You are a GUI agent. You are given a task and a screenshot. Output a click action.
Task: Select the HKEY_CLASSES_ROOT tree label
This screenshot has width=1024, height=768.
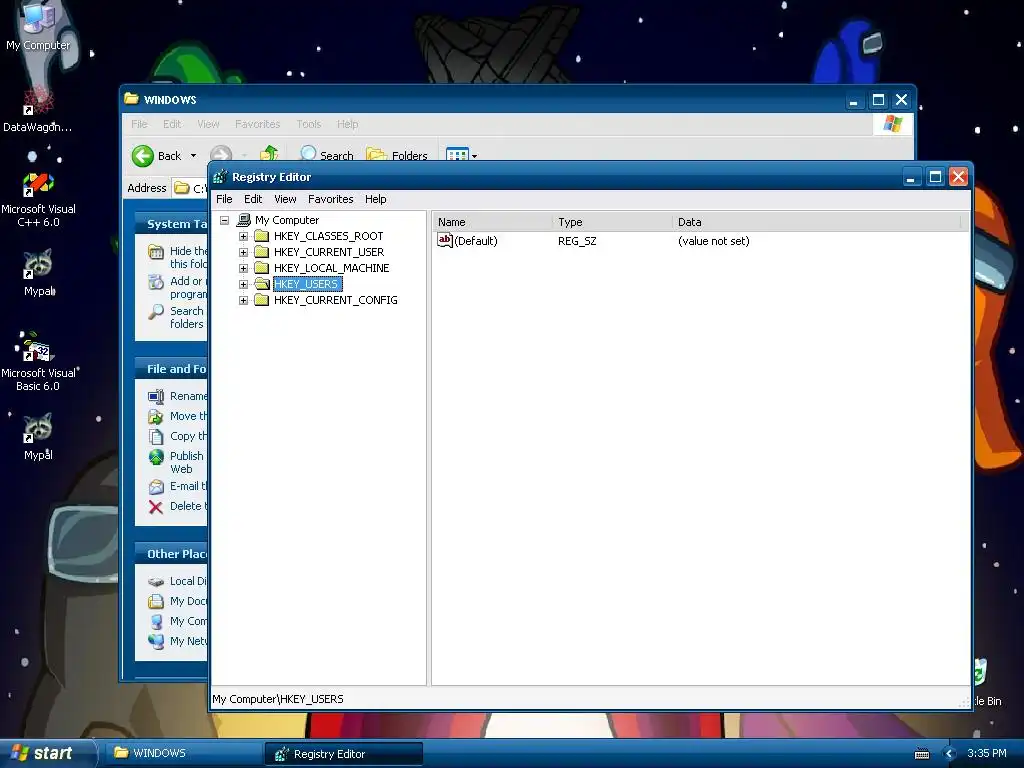point(328,236)
